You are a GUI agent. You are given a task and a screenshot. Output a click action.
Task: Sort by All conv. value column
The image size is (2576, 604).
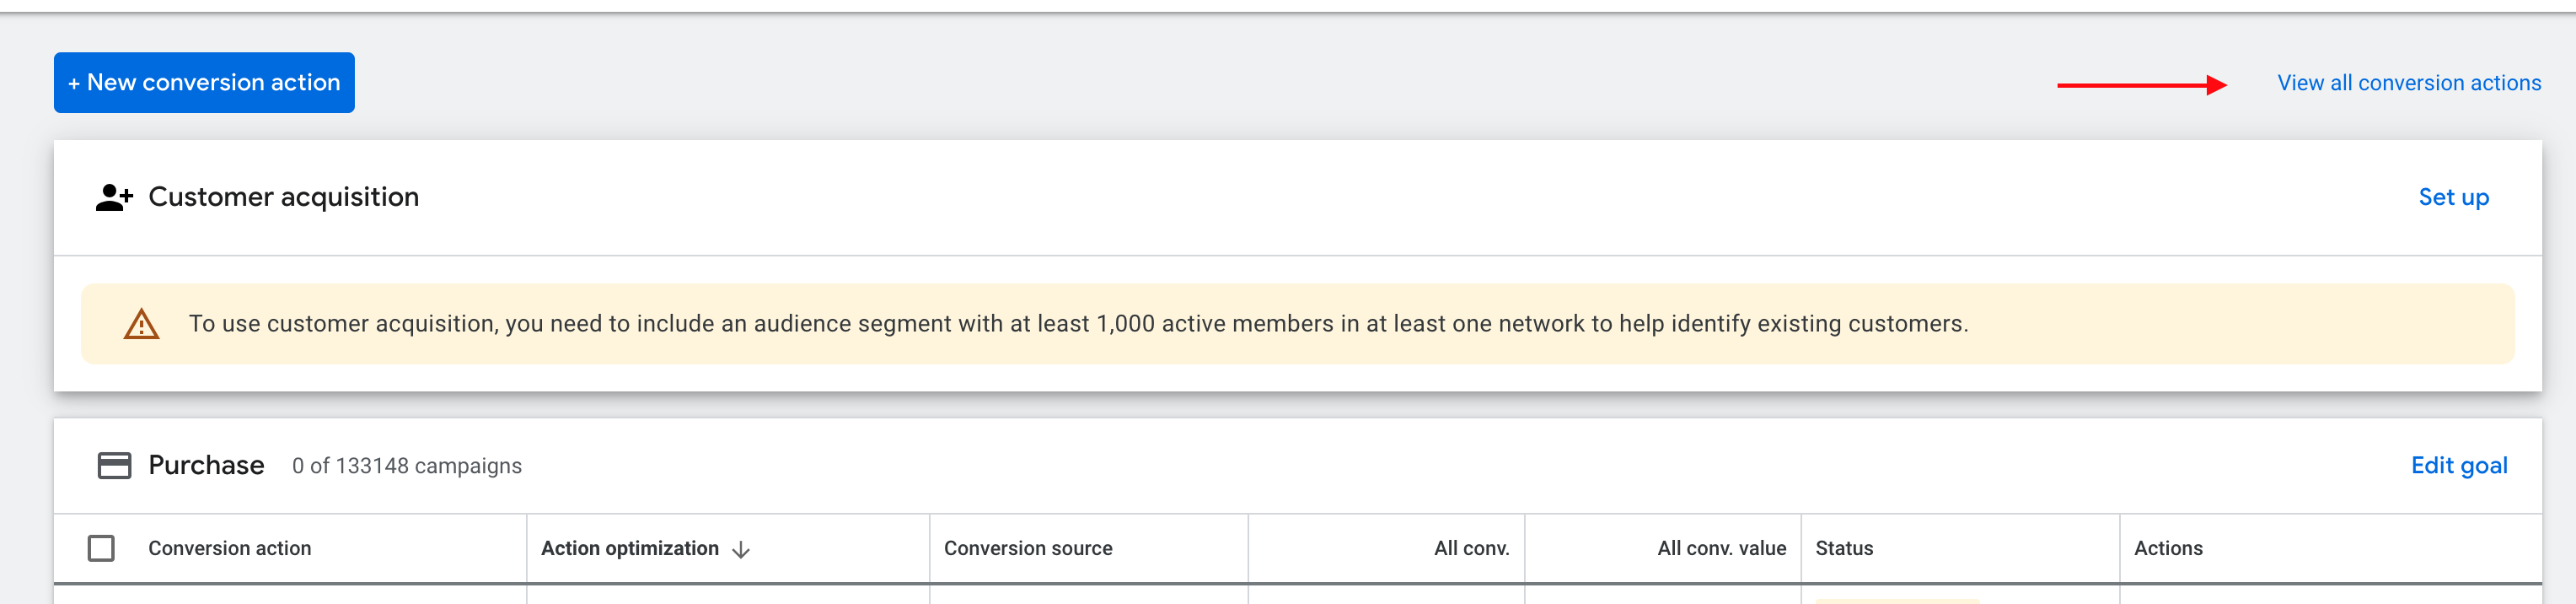[x=1720, y=548]
